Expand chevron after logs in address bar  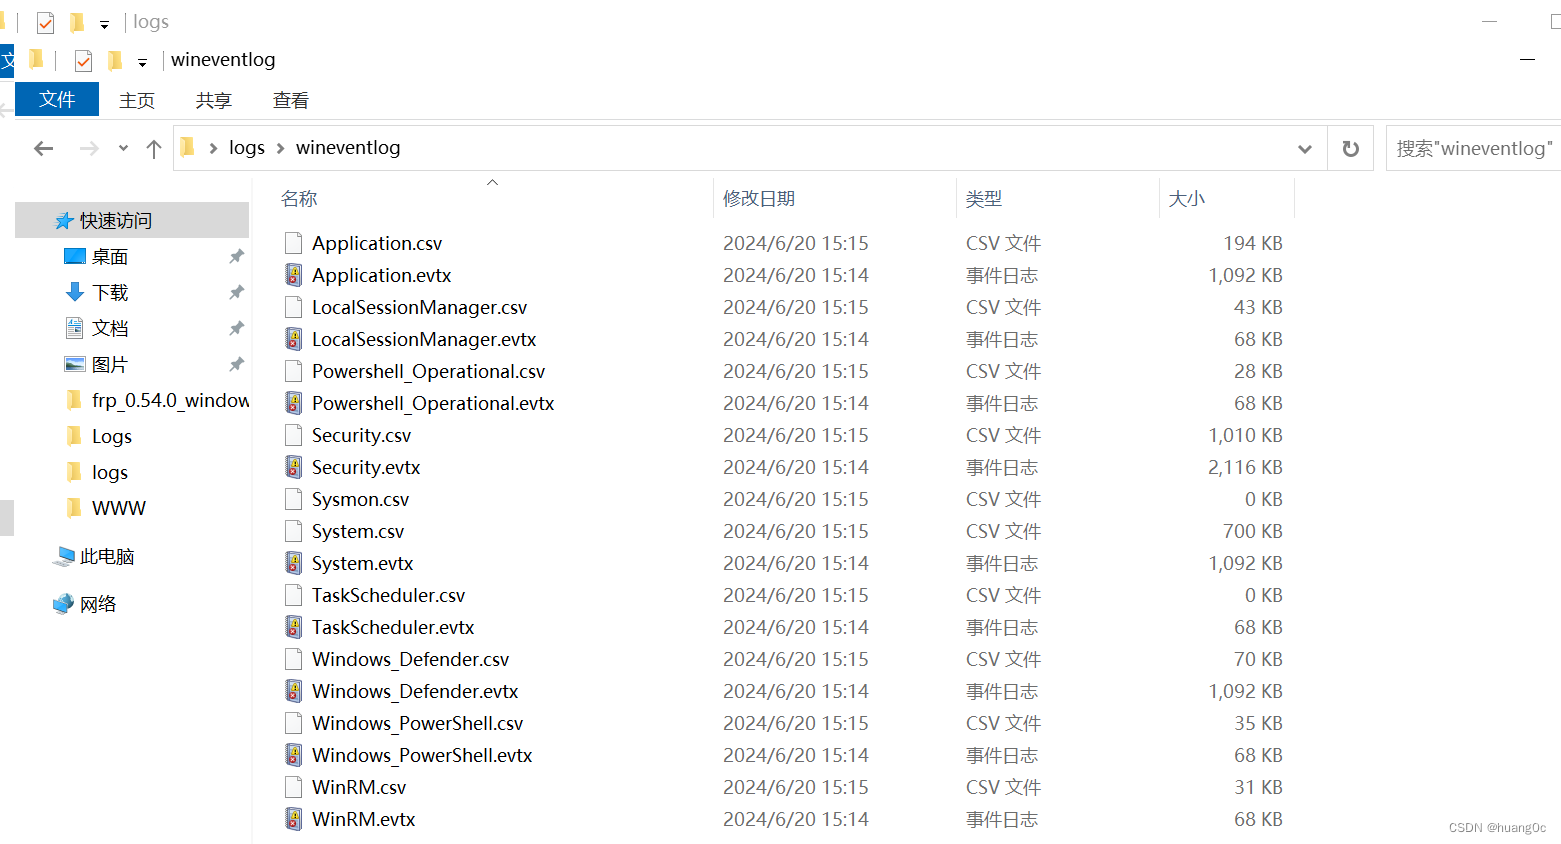point(280,148)
